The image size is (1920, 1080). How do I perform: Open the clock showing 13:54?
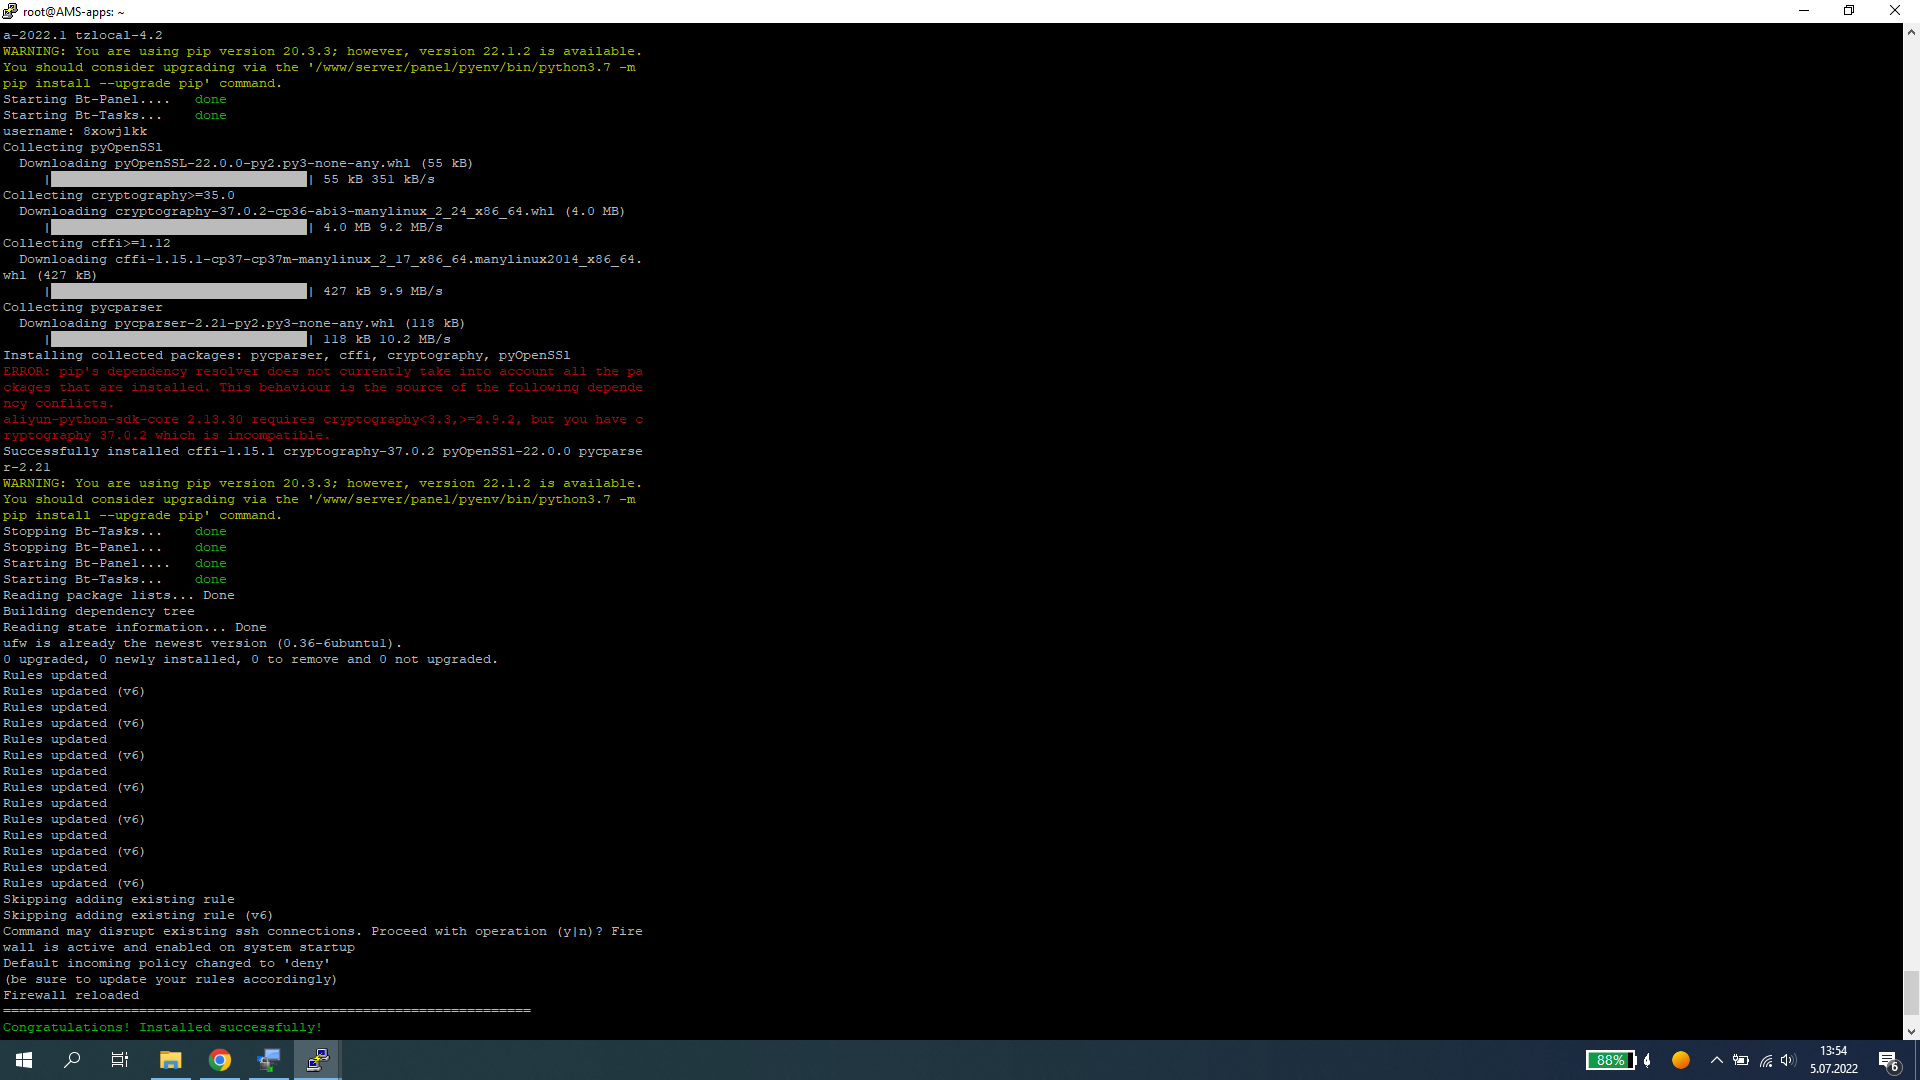1833,1060
